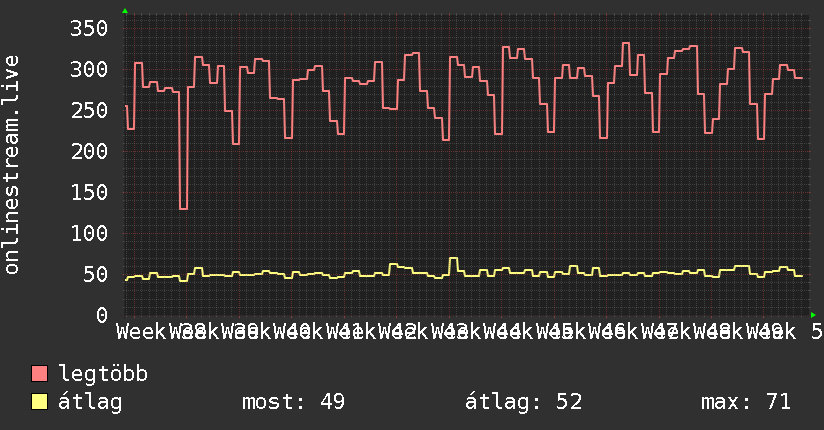Click the 'átlag: 52' statistic
824x430 pixels.
pos(524,402)
